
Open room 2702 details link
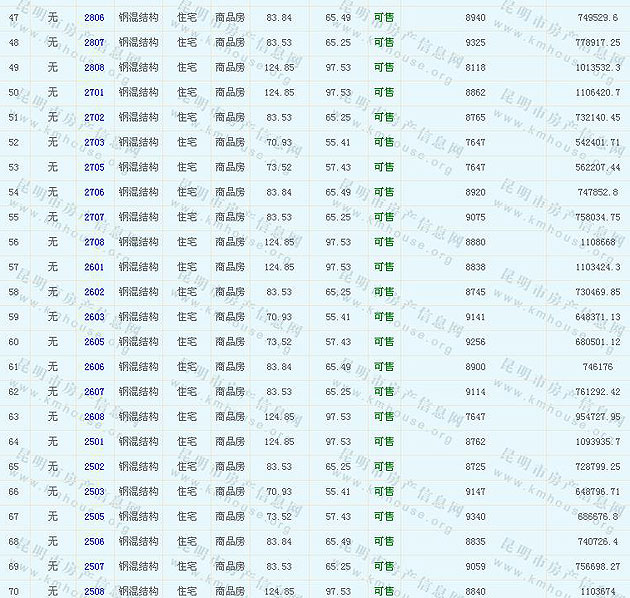[x=94, y=118]
